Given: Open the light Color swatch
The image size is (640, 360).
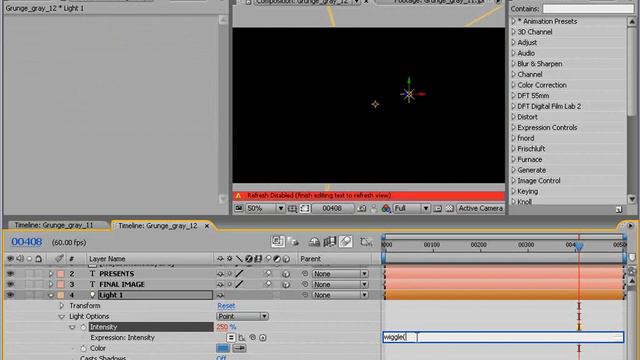Looking at the screenshot, I should click(x=223, y=348).
